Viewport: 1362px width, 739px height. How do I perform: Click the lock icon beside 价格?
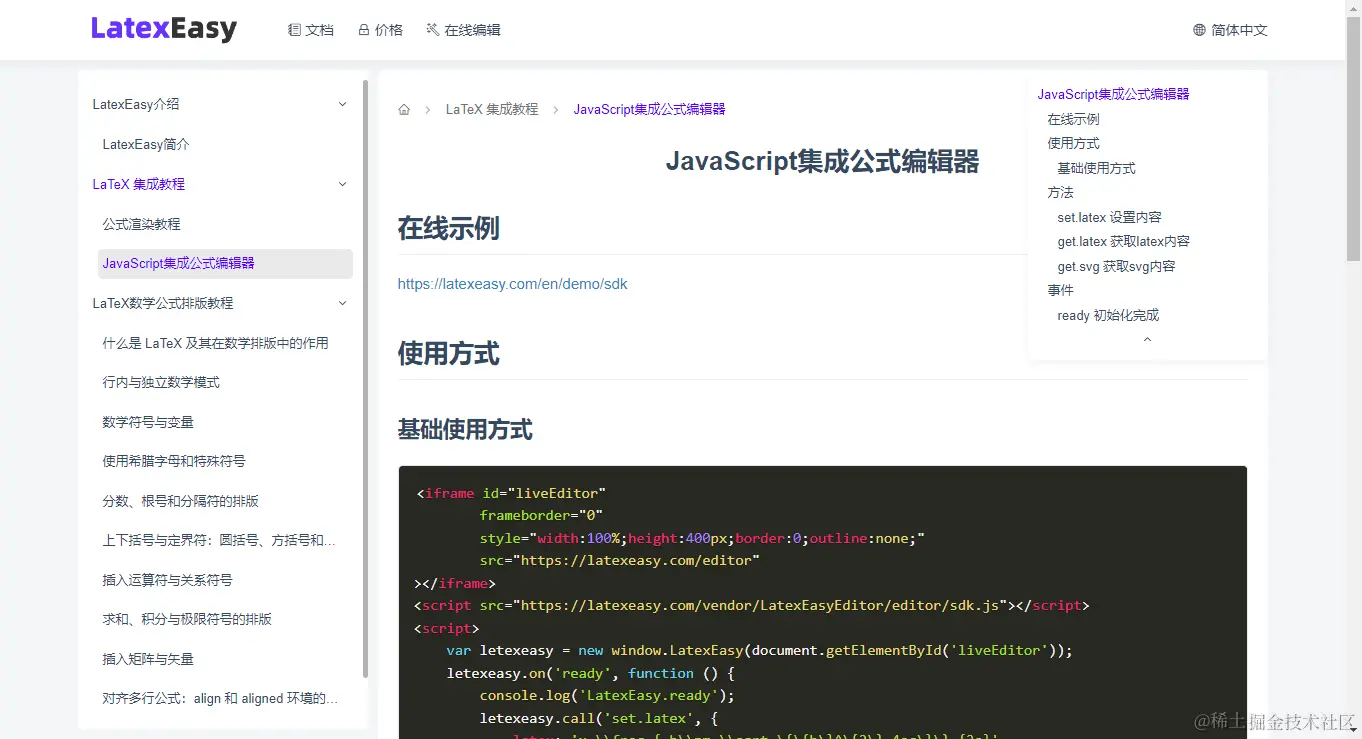[364, 30]
